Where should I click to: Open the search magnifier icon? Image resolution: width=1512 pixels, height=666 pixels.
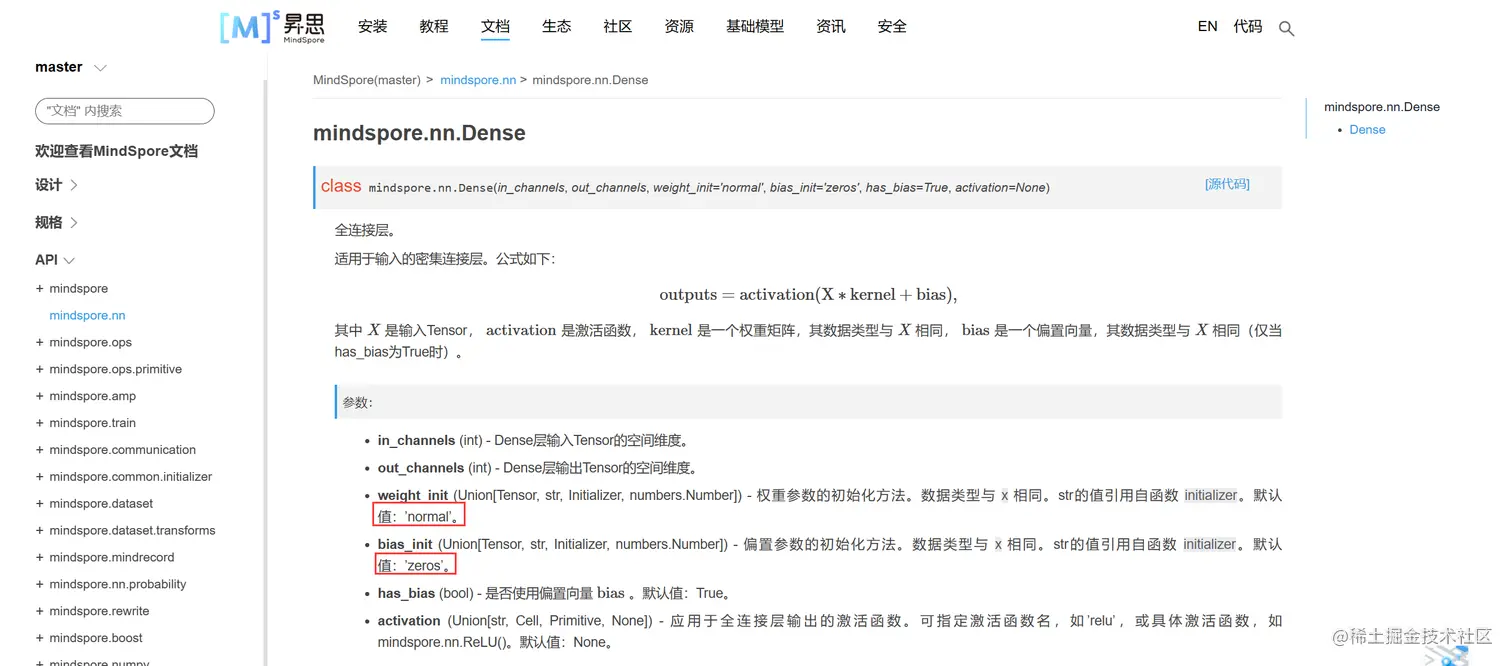tap(1286, 29)
